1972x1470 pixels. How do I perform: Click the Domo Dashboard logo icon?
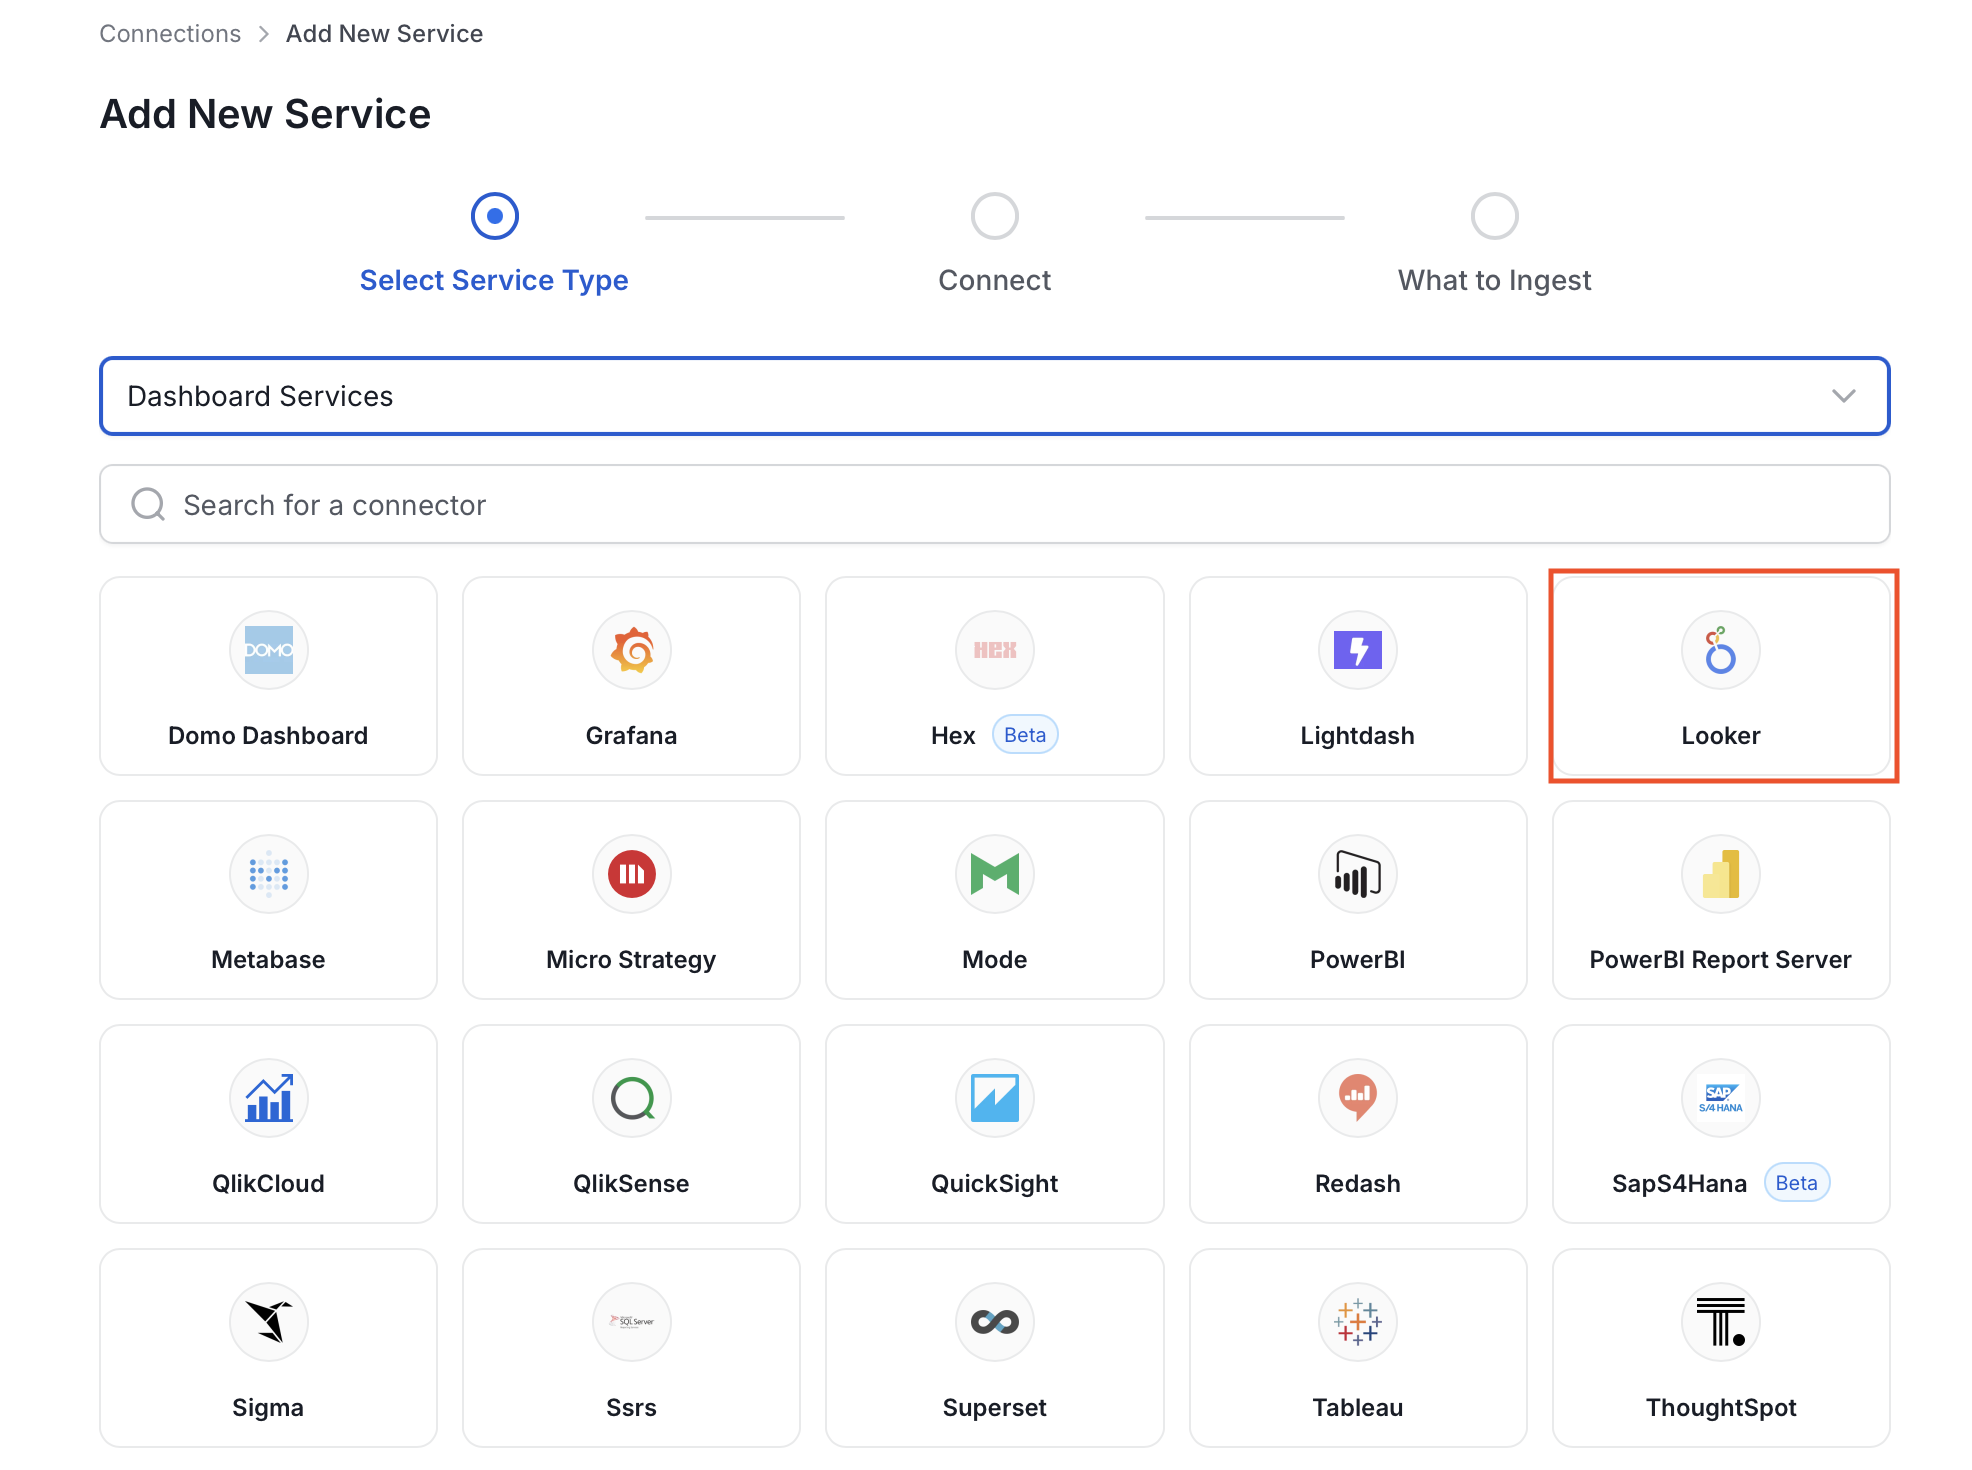[x=268, y=650]
